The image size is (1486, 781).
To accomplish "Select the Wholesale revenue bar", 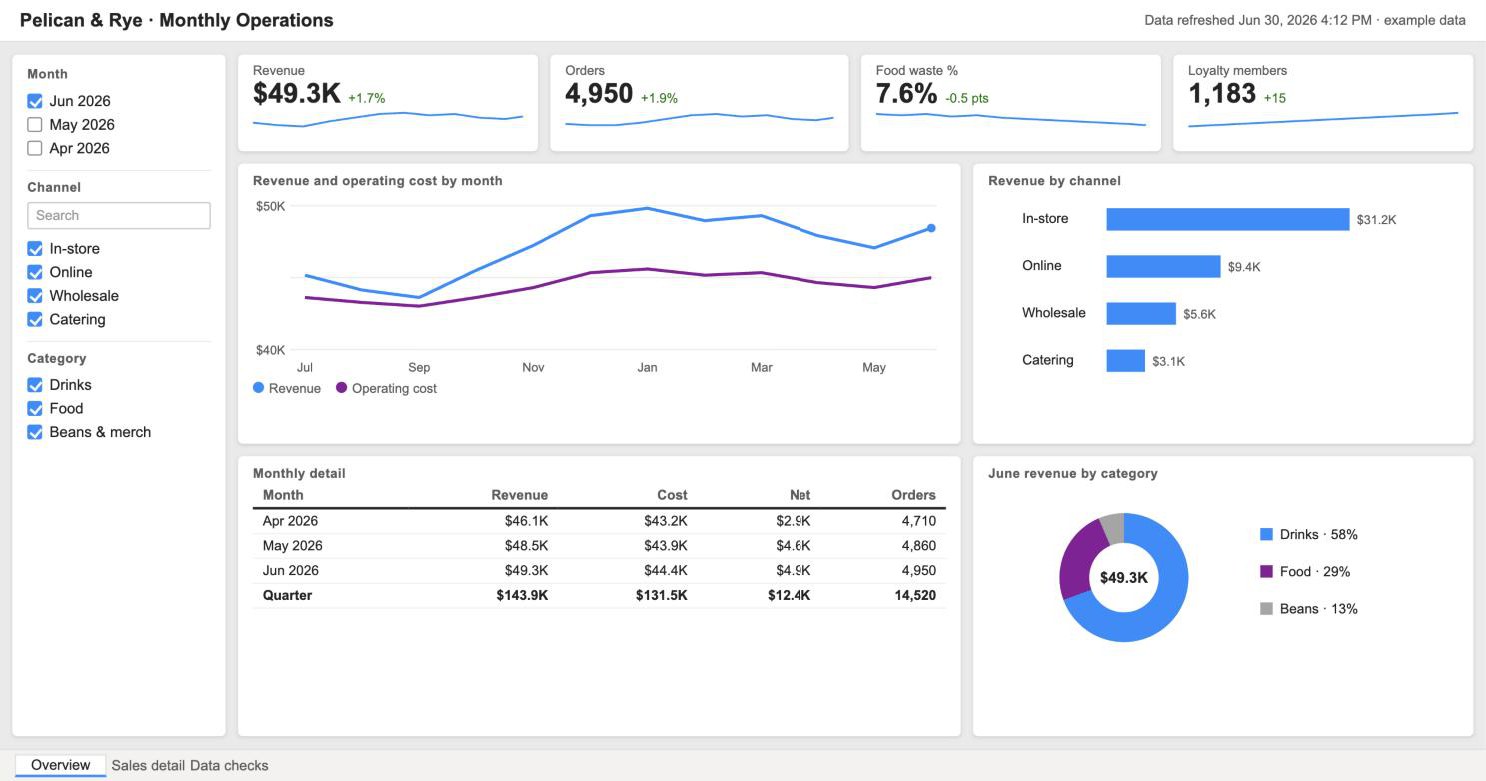I will pyautogui.click(x=1141, y=313).
